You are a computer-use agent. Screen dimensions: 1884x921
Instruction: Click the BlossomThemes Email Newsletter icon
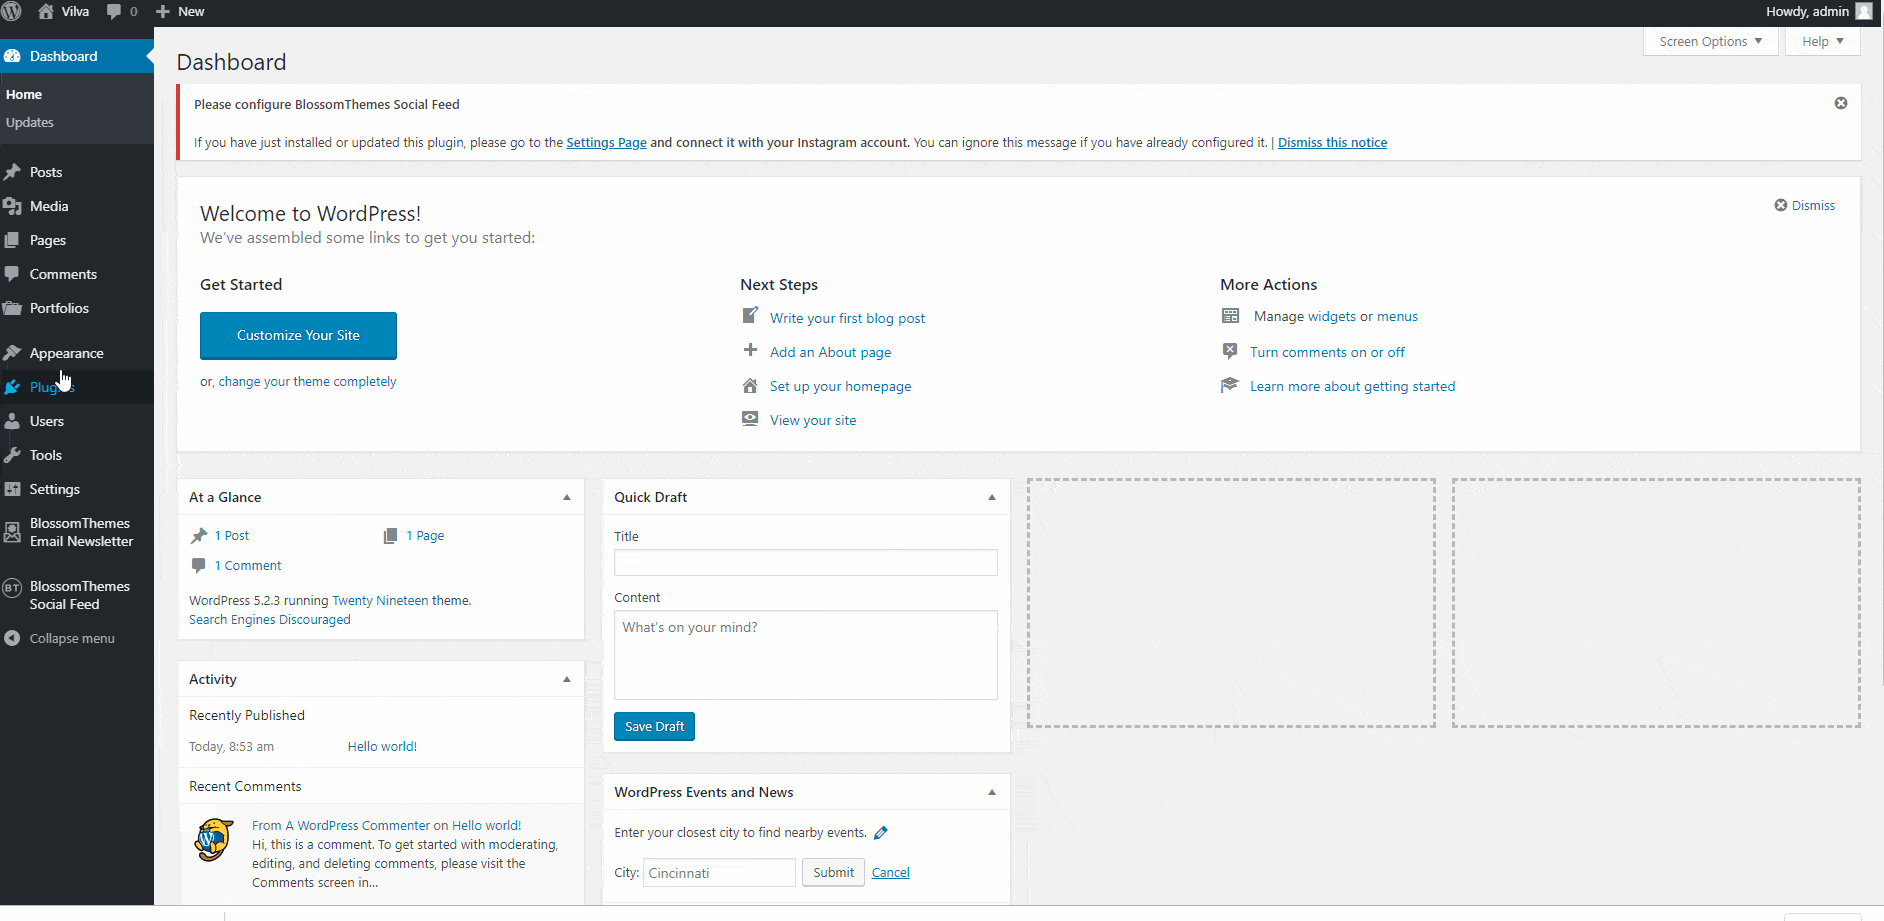pyautogui.click(x=13, y=532)
